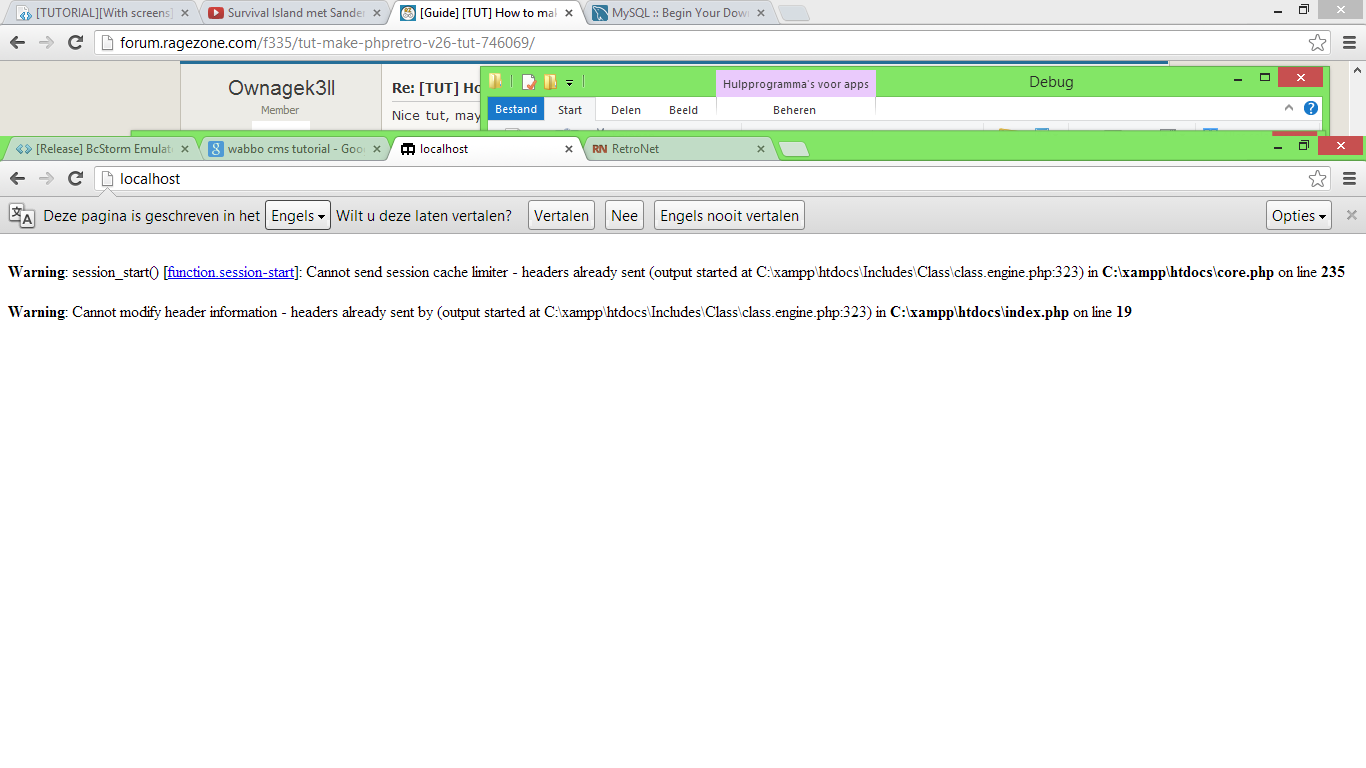Image resolution: width=1366 pixels, height=768 pixels.
Task: Click the localhost address bar
Action: coord(700,178)
